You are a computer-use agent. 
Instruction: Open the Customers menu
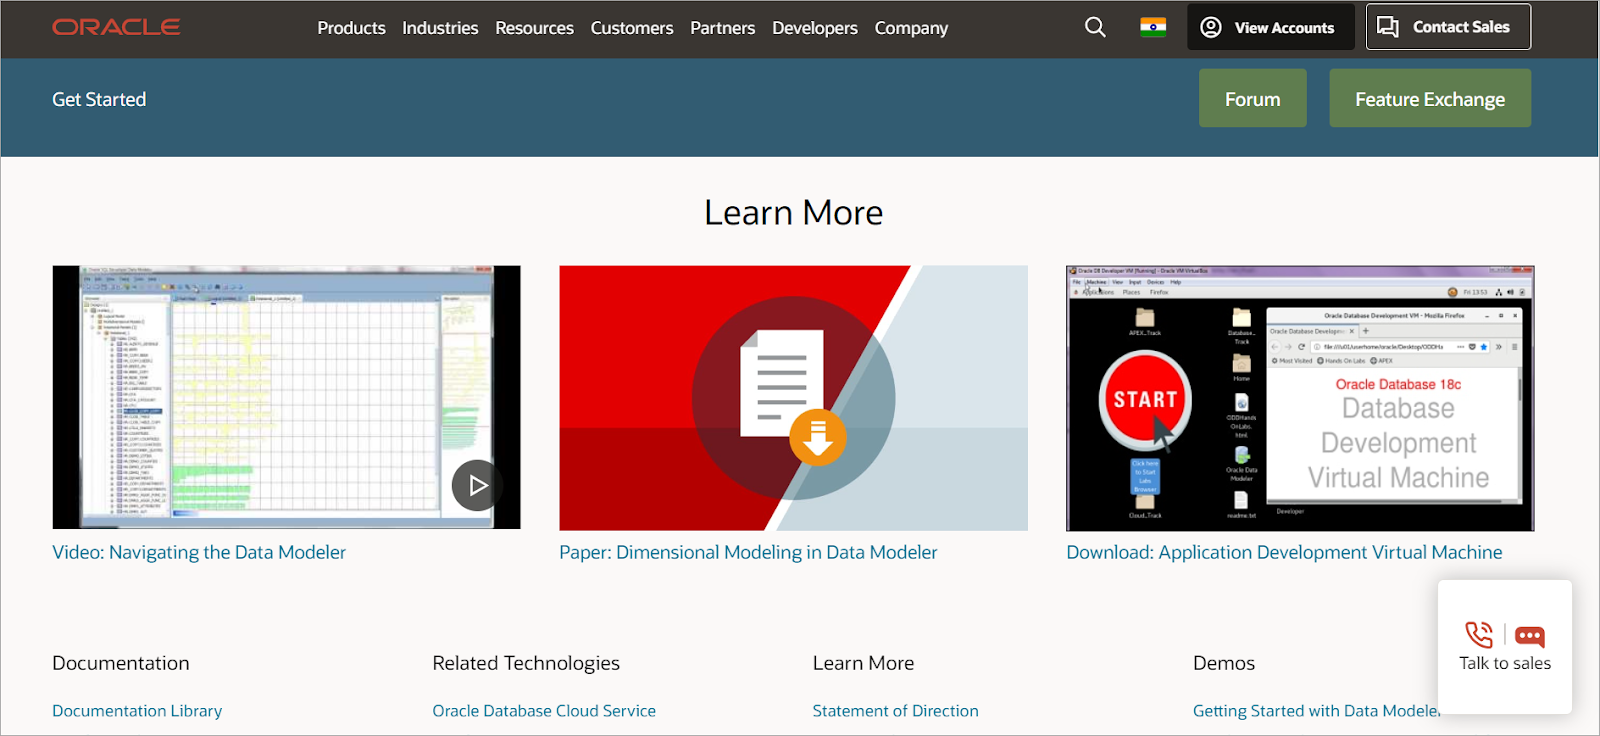tap(632, 28)
